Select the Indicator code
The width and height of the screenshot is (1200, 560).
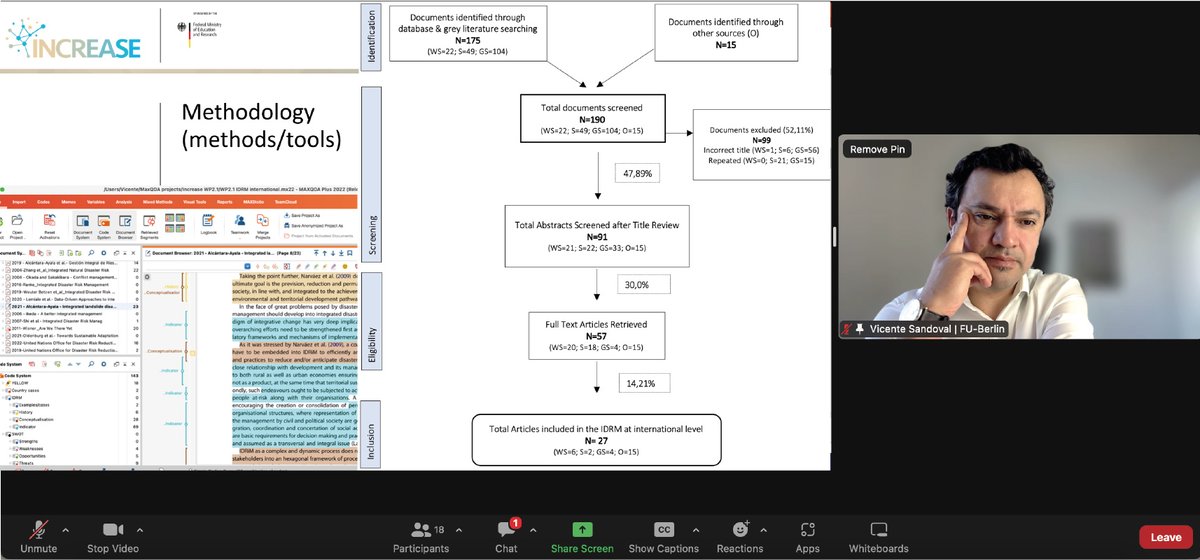pos(29,427)
